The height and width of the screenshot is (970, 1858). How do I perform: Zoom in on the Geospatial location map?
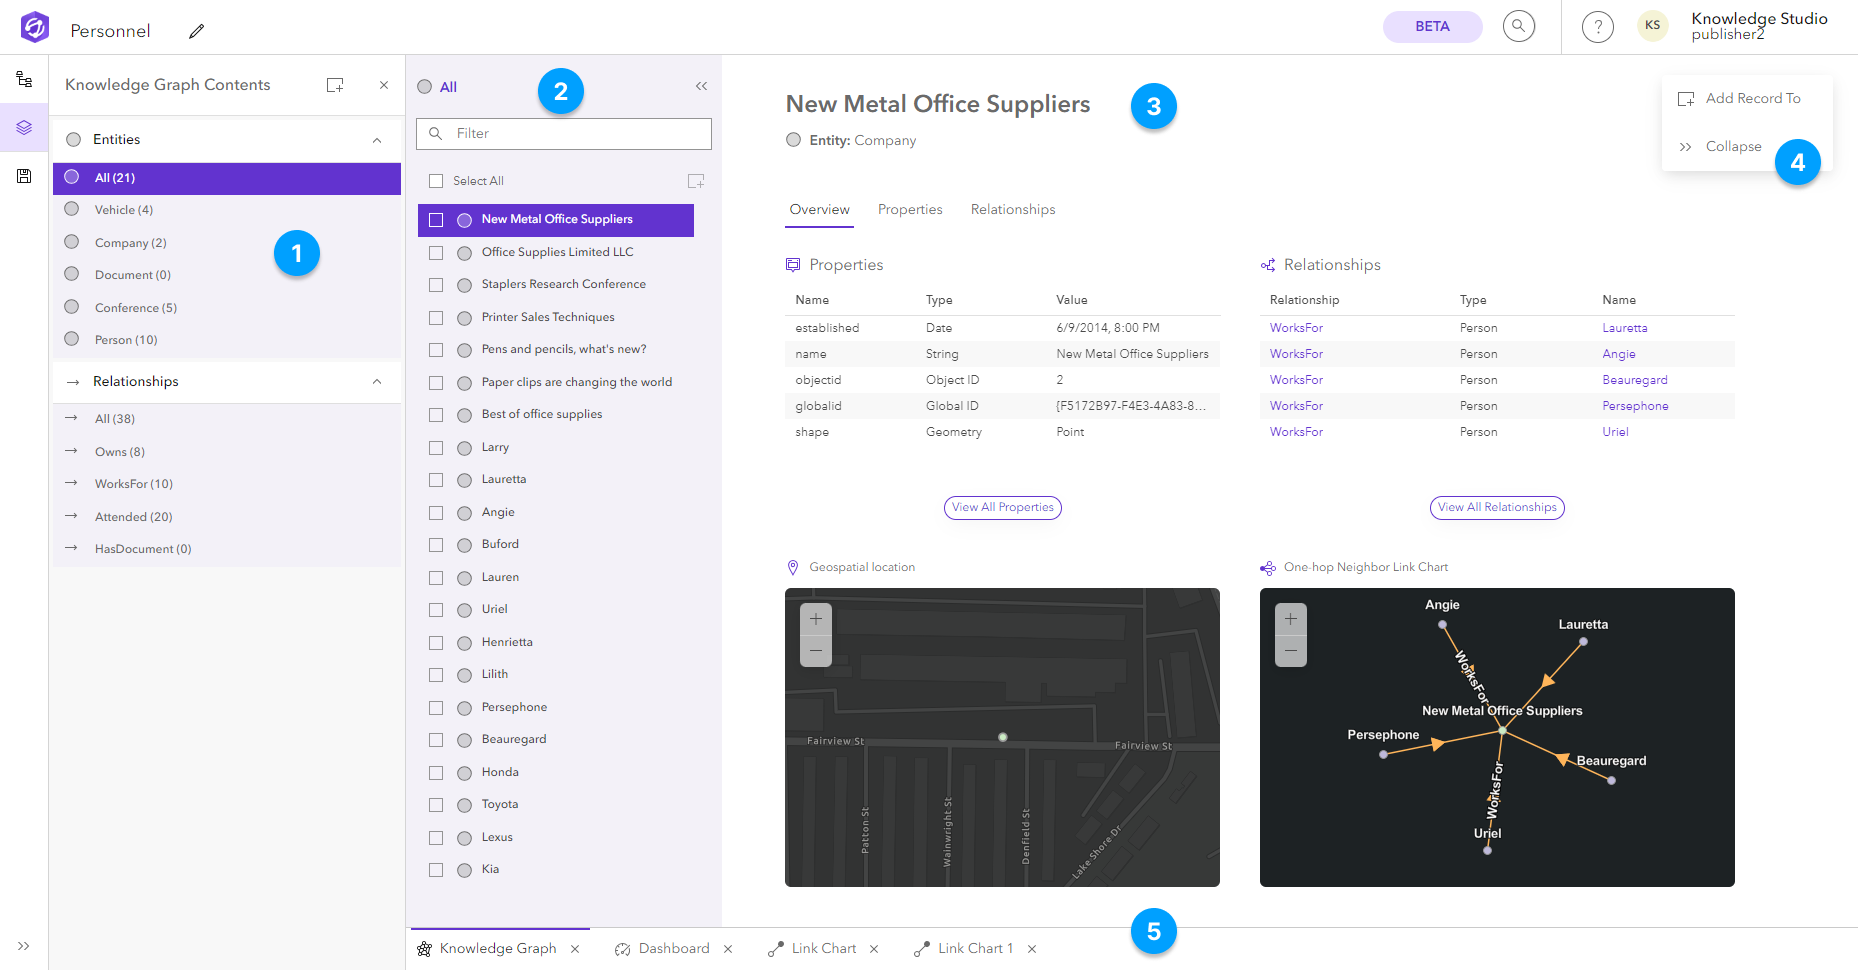click(x=815, y=619)
